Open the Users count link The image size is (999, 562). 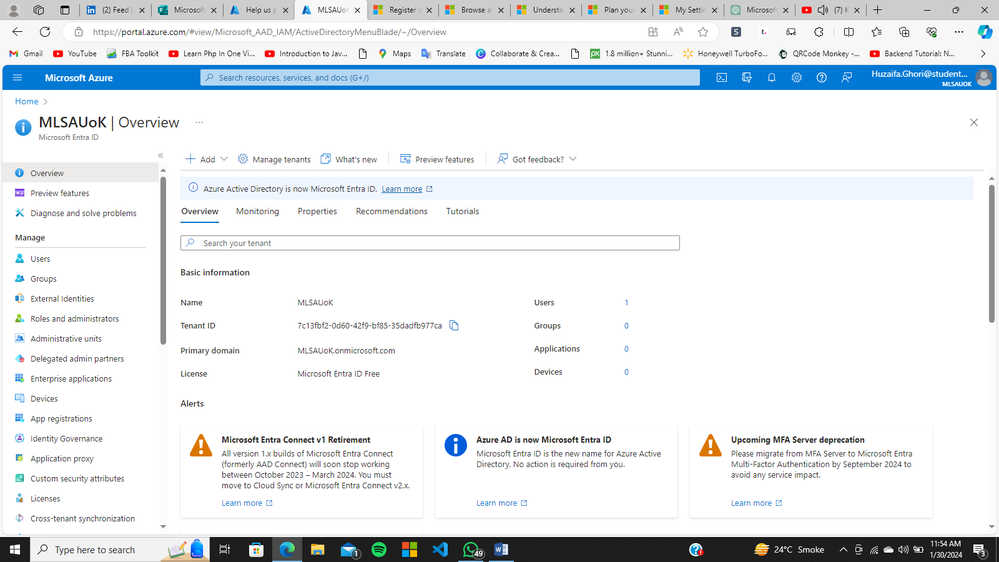click(626, 303)
